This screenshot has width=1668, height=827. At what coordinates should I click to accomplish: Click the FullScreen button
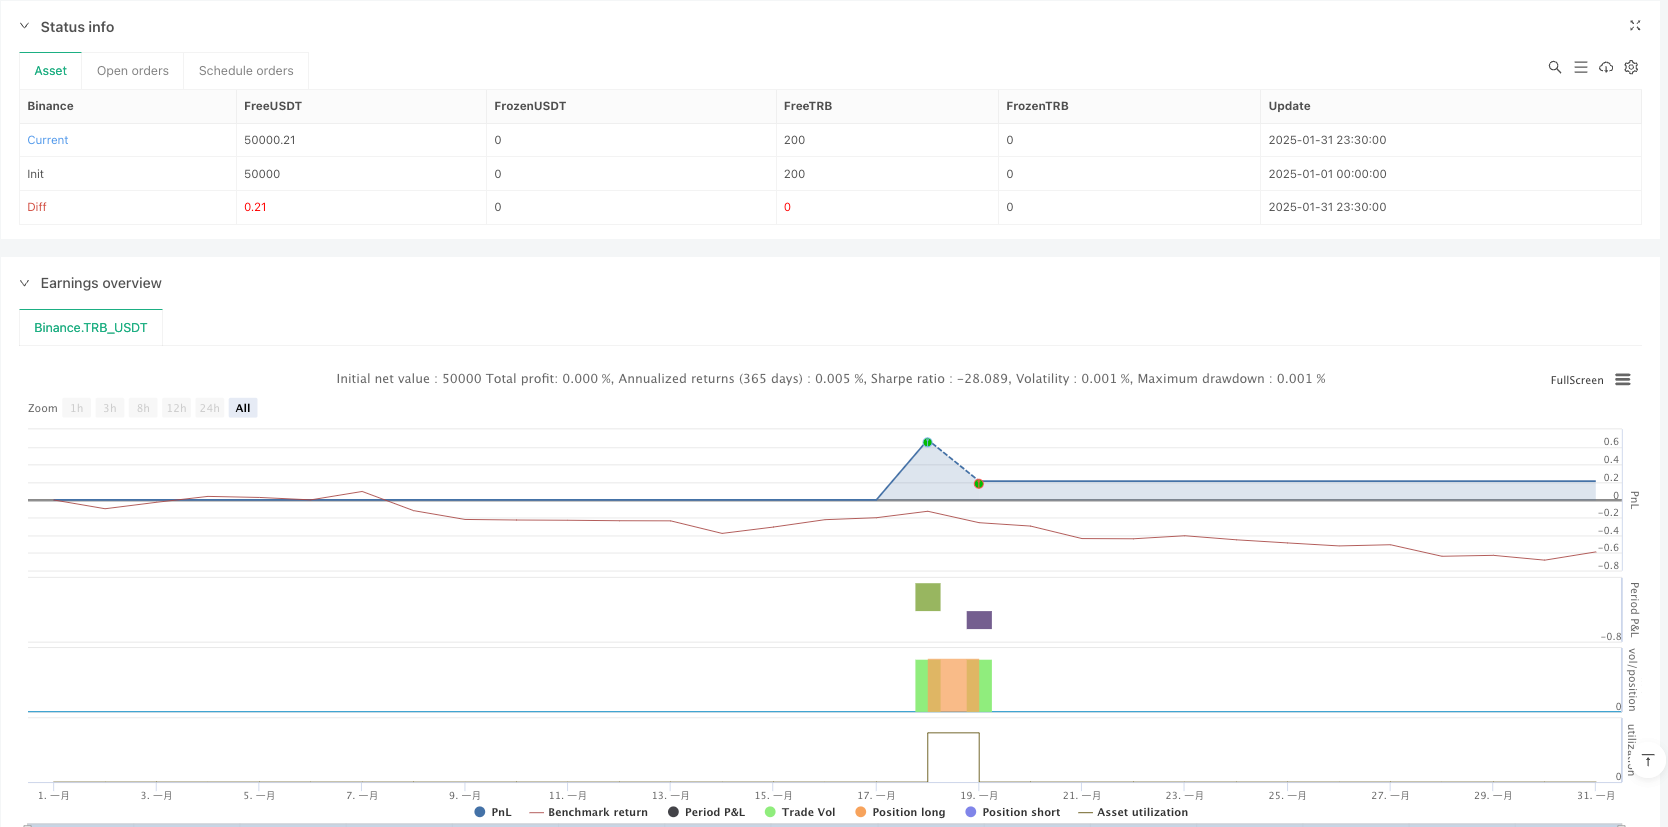tap(1576, 380)
